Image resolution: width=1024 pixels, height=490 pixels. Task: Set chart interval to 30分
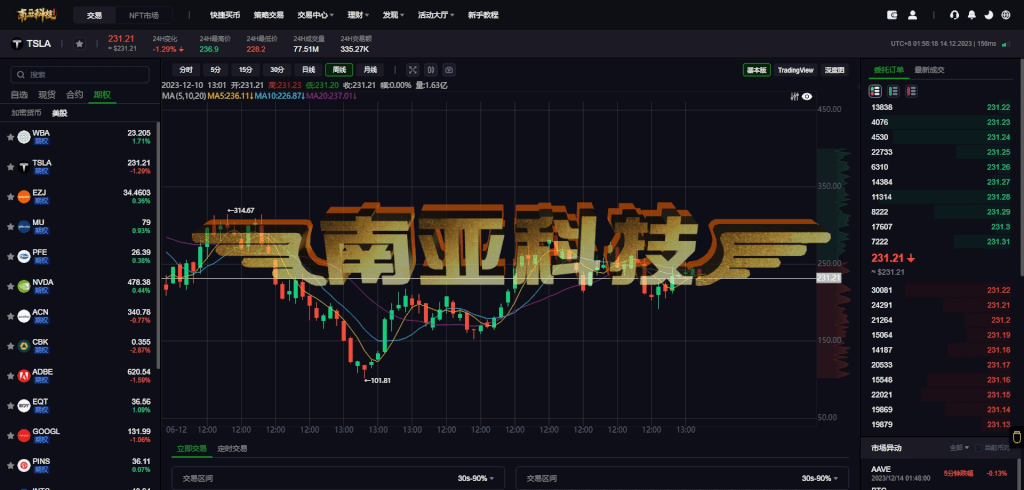277,70
